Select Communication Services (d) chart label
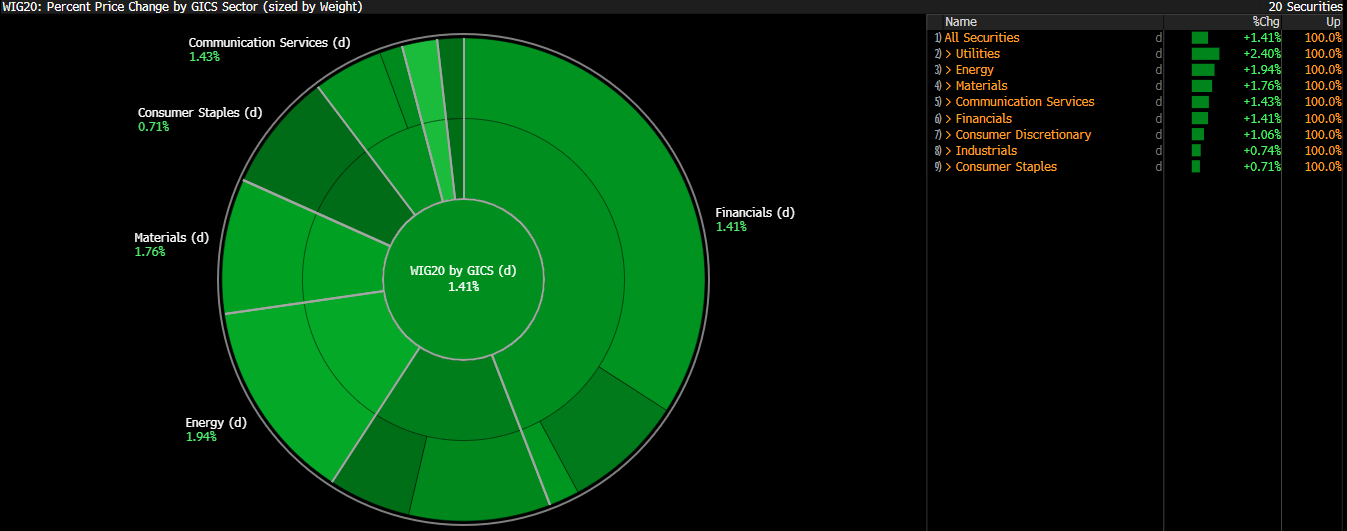 271,43
